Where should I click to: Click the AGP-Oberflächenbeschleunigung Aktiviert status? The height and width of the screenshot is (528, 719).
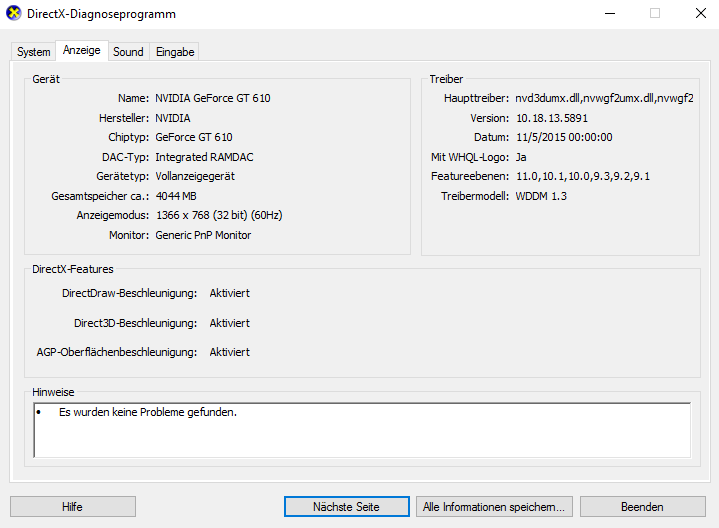[x=229, y=352]
